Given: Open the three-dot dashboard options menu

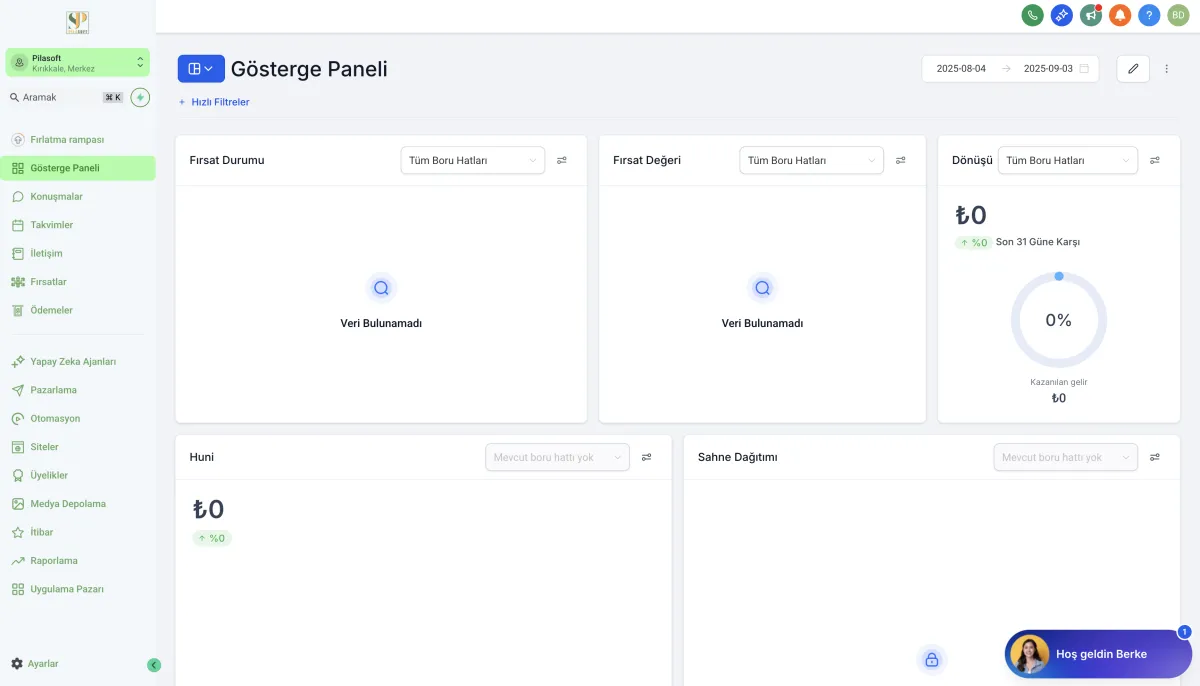Looking at the screenshot, I should point(1166,68).
